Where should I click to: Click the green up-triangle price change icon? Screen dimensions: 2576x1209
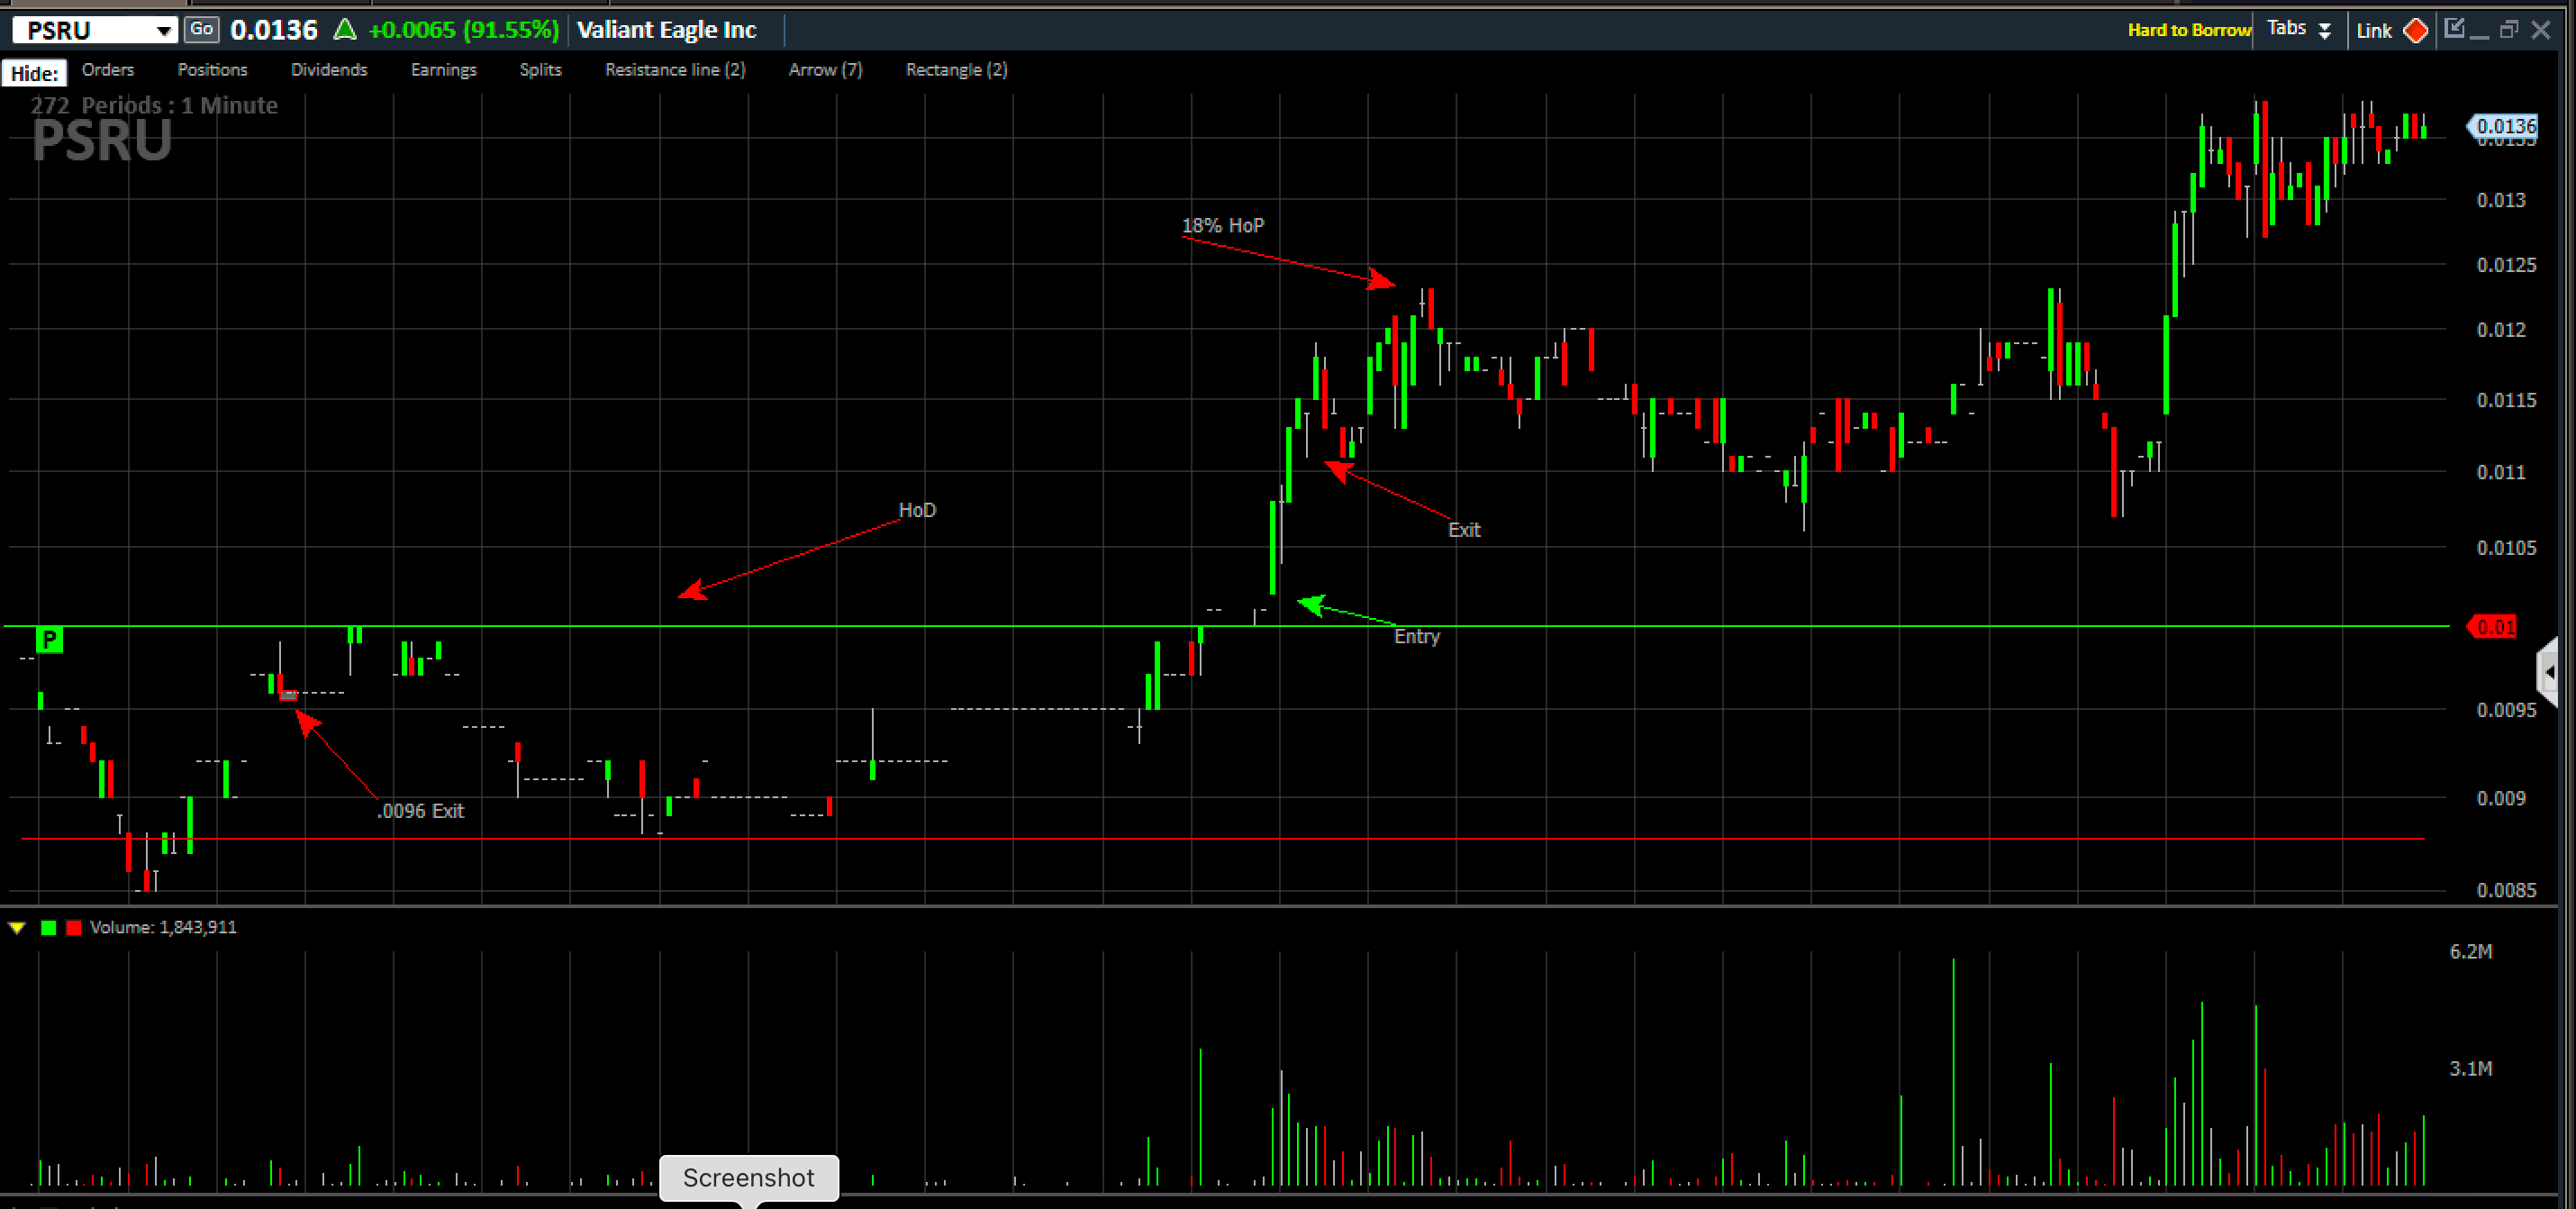(345, 30)
